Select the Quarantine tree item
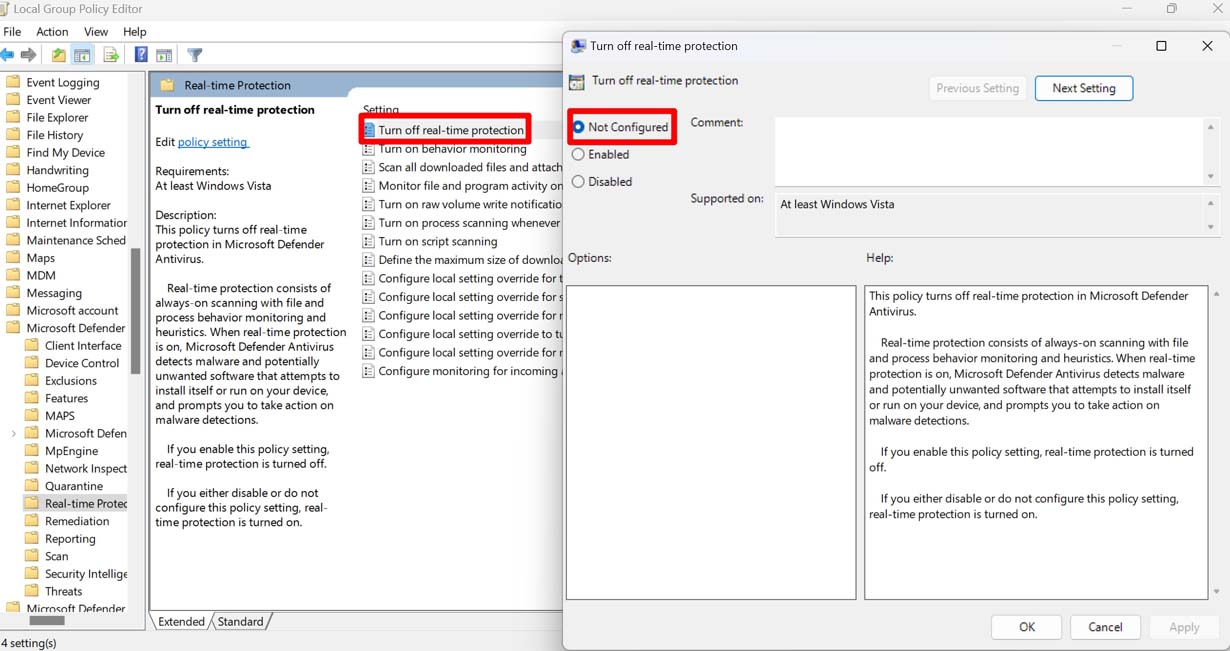 (77, 485)
